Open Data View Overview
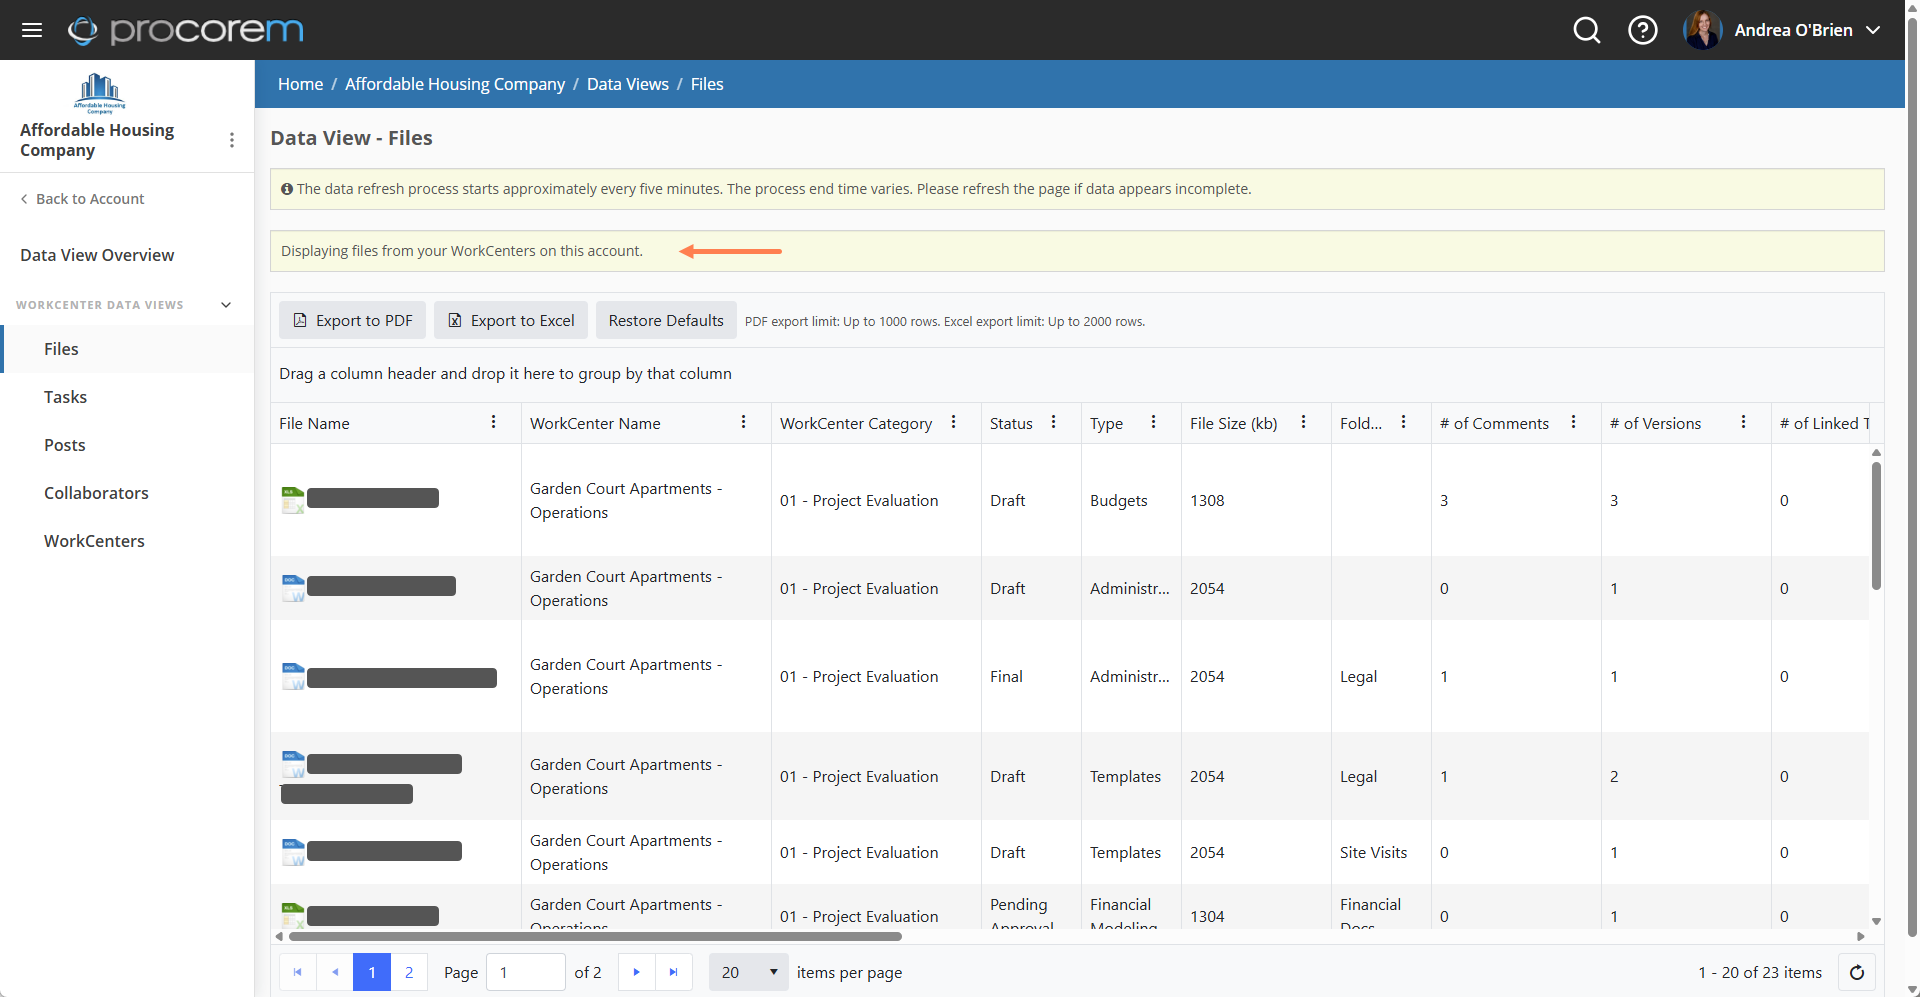Image resolution: width=1920 pixels, height=997 pixels. 97,255
